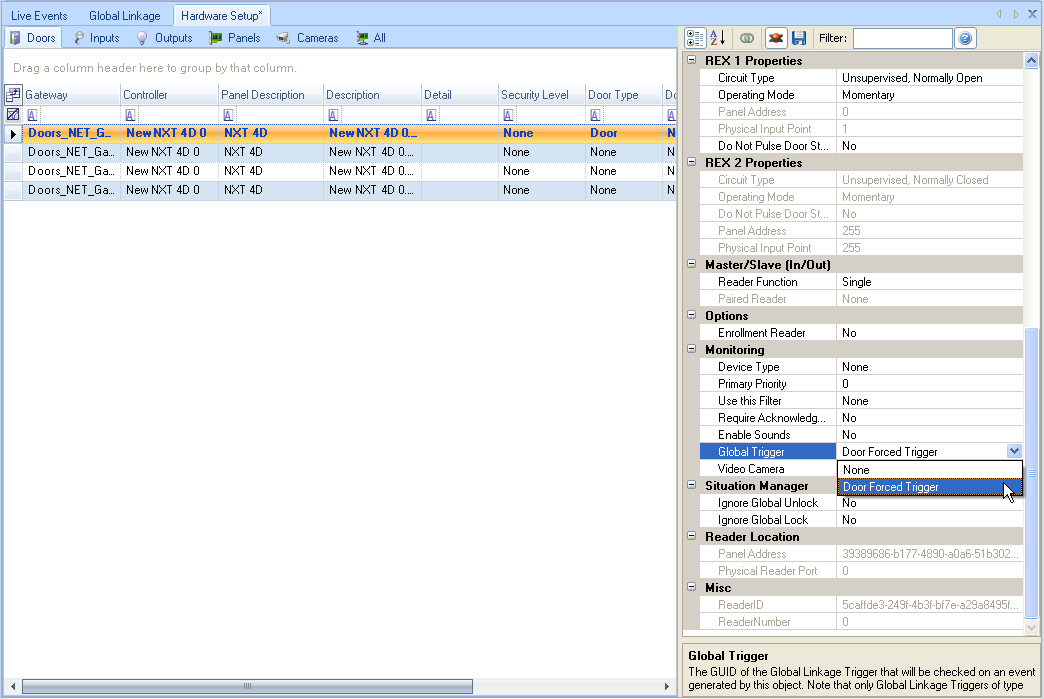1044x699 pixels.
Task: Sort properties alphabetically with A-Z icon
Action: coord(717,38)
